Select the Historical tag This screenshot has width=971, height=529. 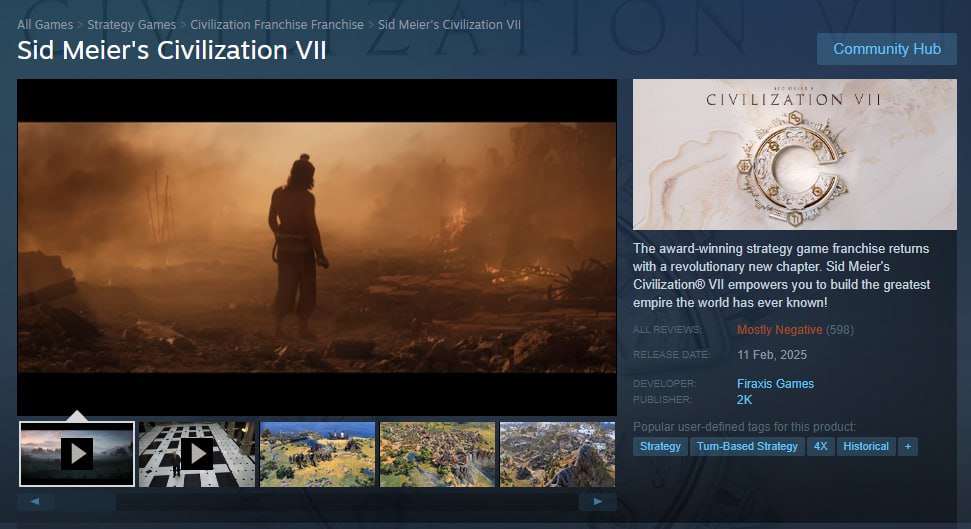865,446
